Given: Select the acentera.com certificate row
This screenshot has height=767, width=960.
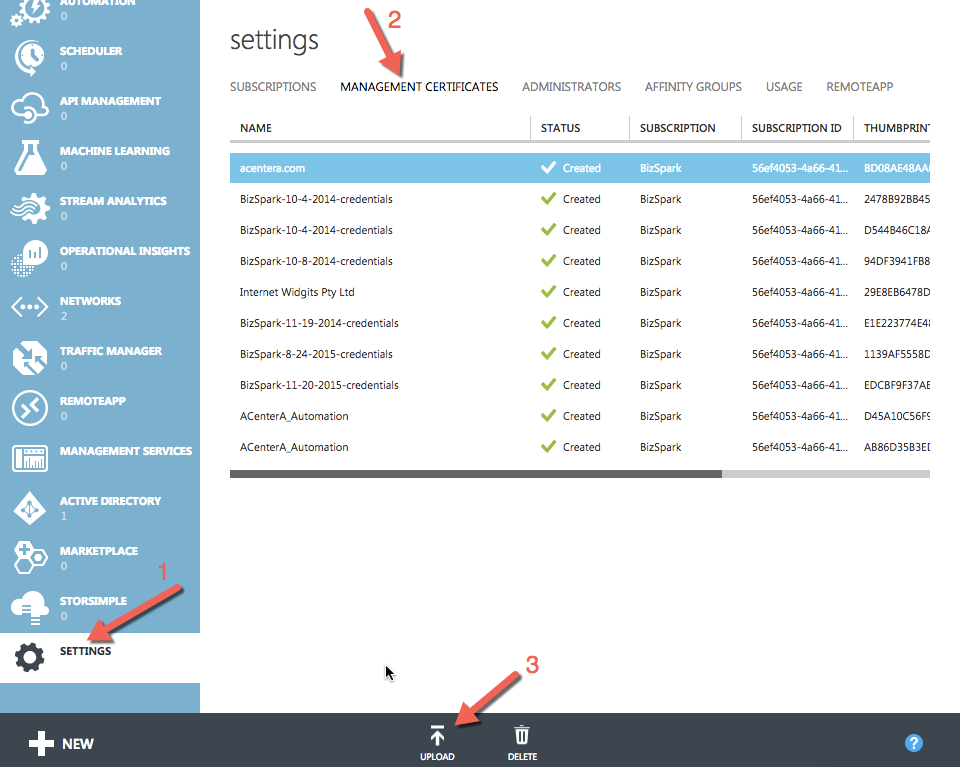Looking at the screenshot, I should point(400,167).
